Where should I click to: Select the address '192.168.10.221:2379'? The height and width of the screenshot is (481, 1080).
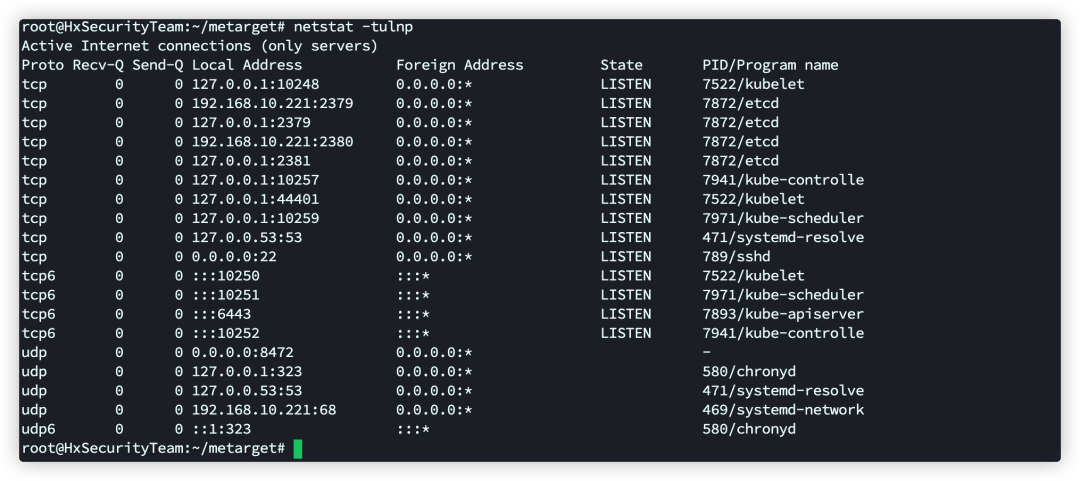tap(272, 103)
